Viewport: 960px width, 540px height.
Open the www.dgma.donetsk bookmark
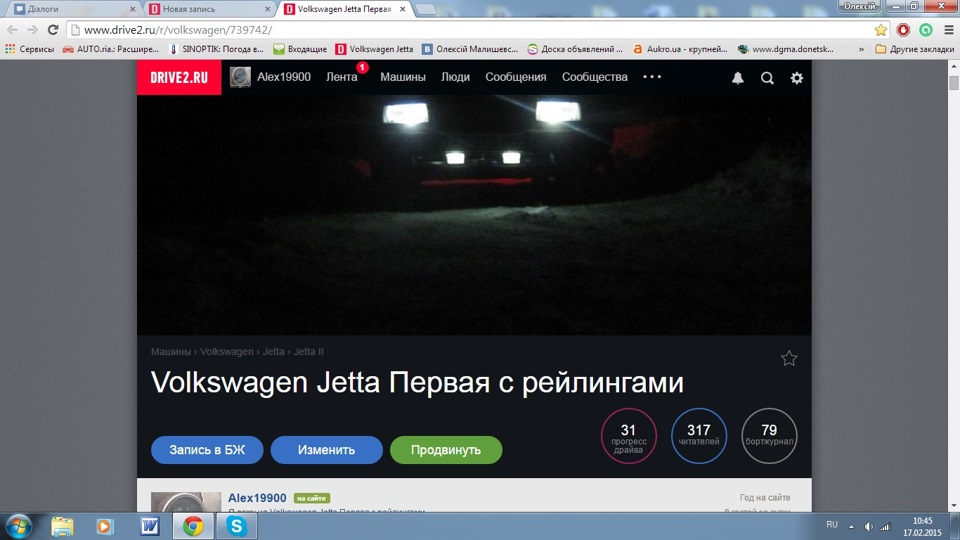coord(786,49)
